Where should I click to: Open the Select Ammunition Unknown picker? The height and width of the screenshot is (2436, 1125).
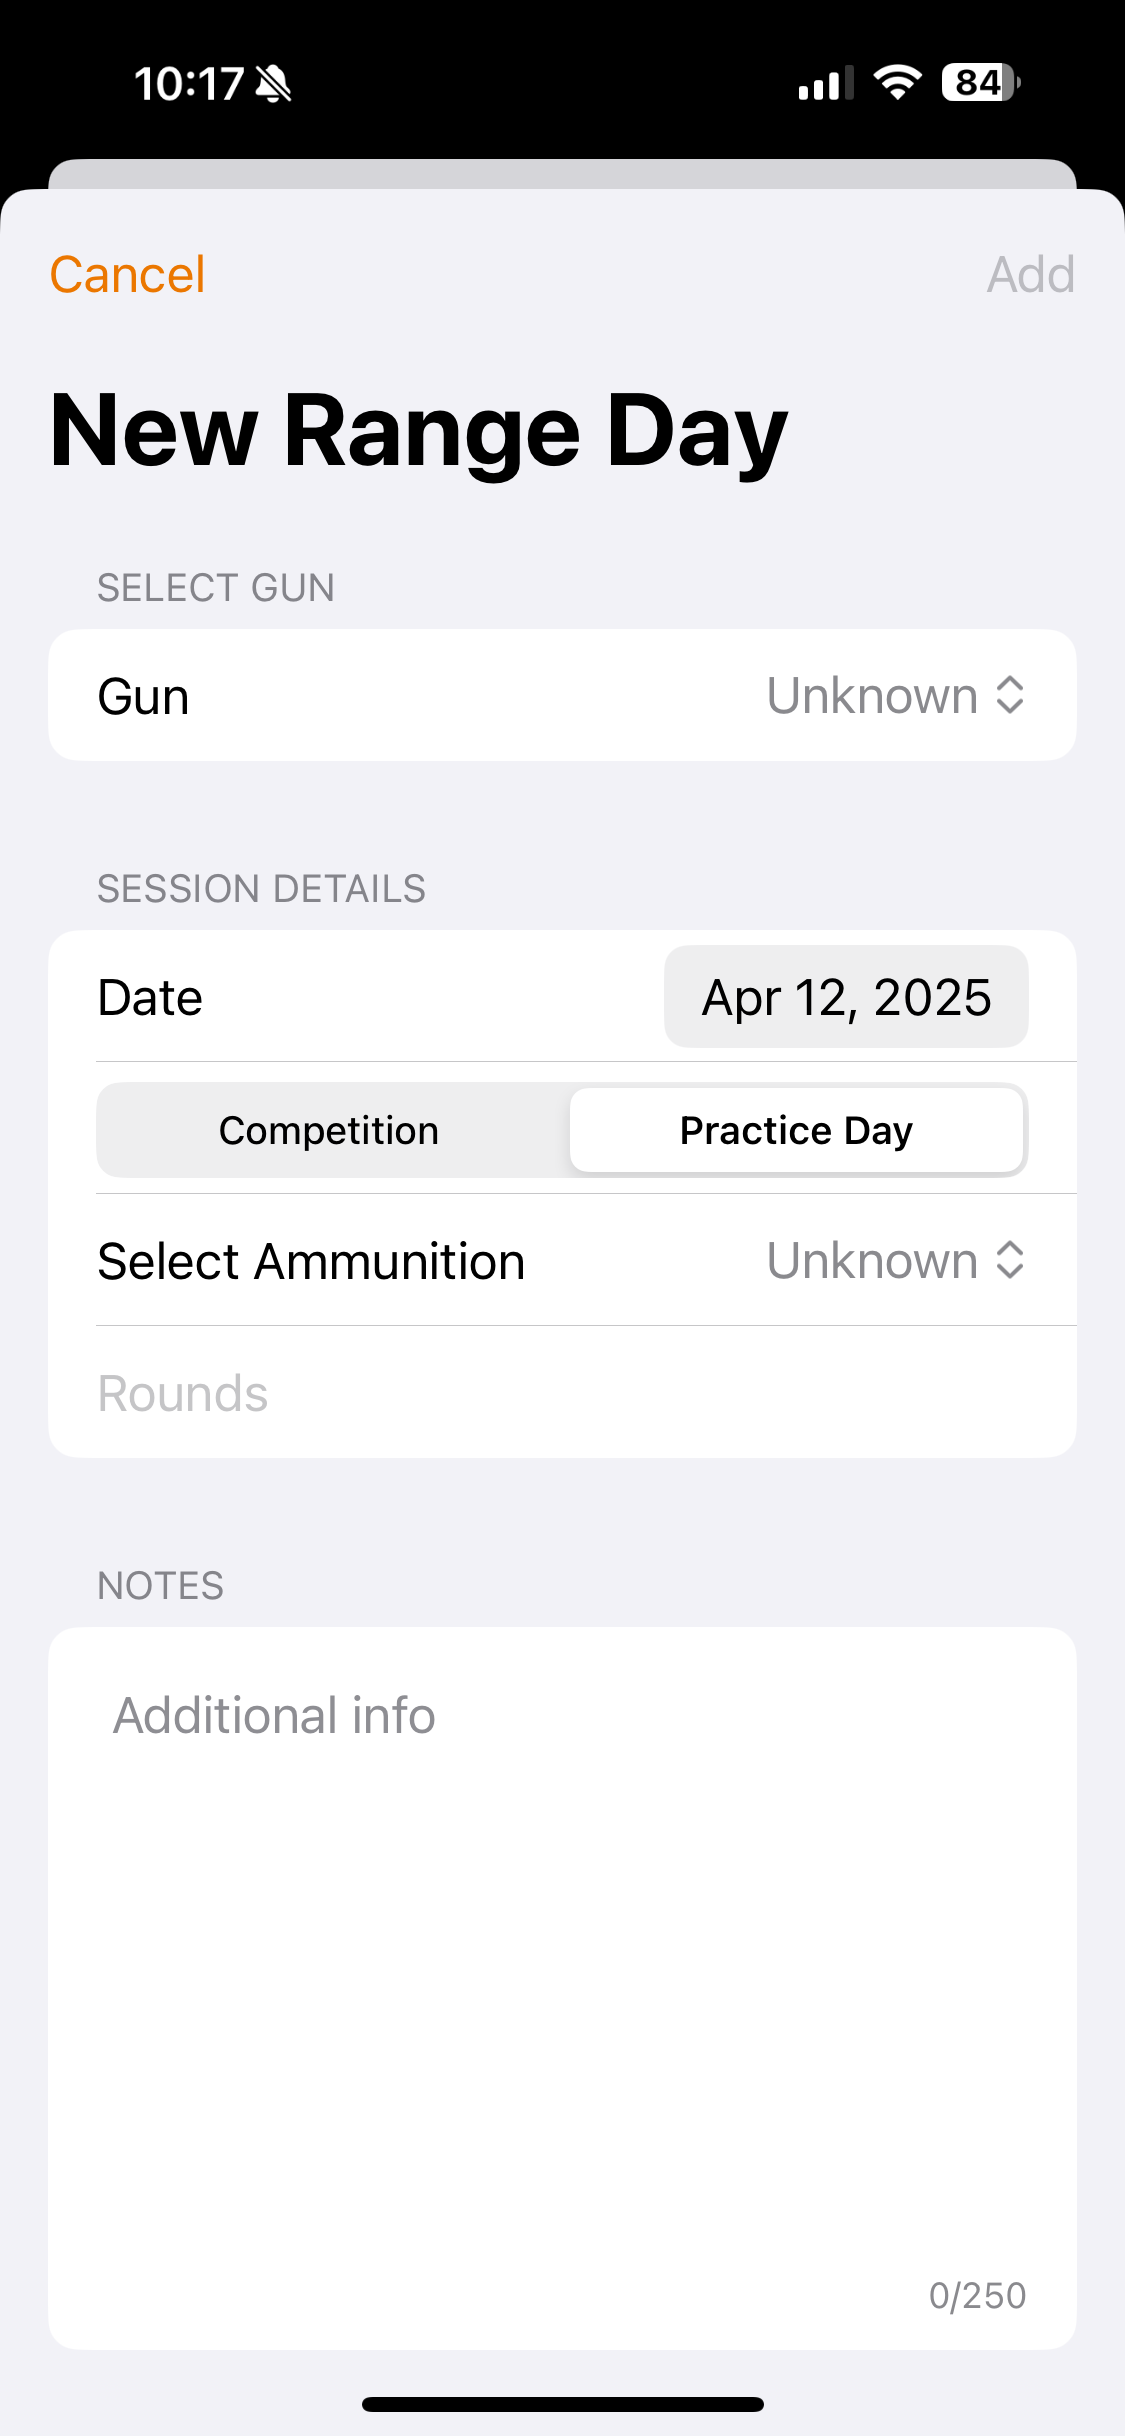tap(872, 1260)
